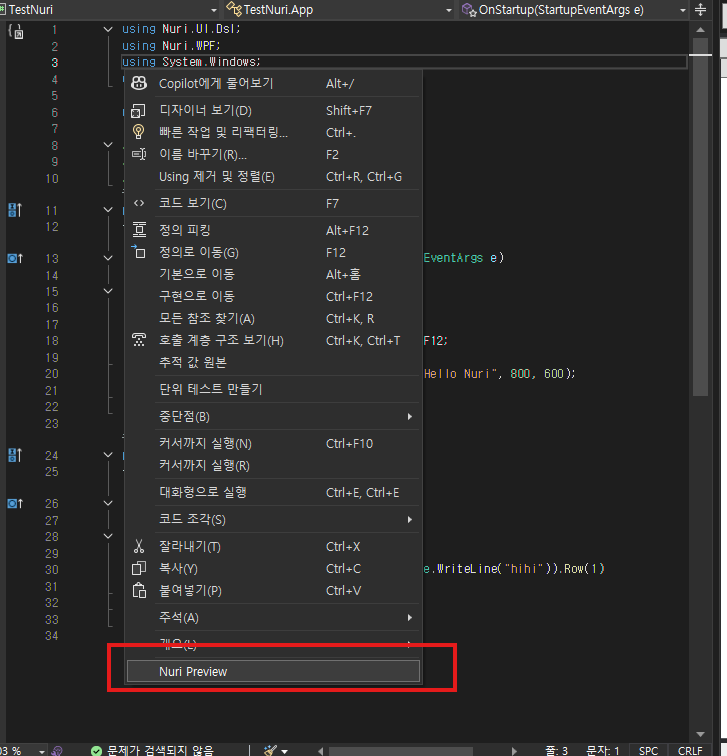Collapse the using block at line 1
The width and height of the screenshot is (727, 756).
tap(108, 29)
